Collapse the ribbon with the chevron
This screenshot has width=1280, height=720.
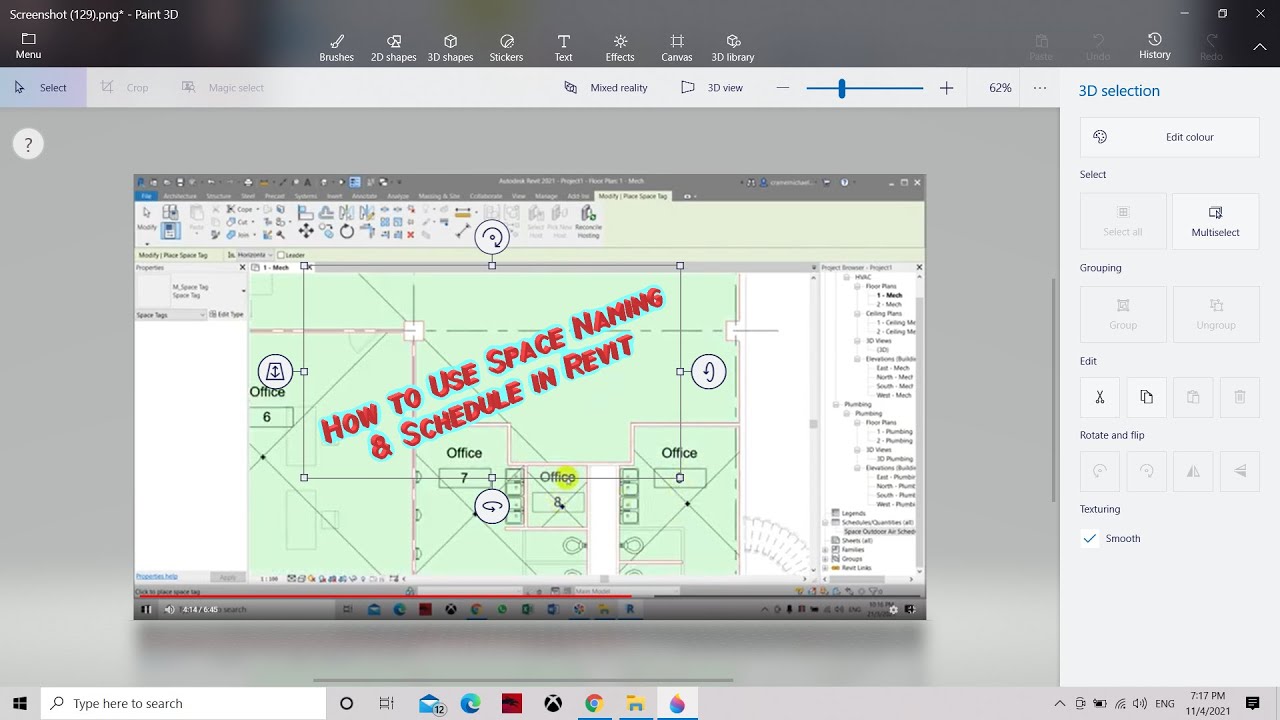pyautogui.click(x=1260, y=46)
